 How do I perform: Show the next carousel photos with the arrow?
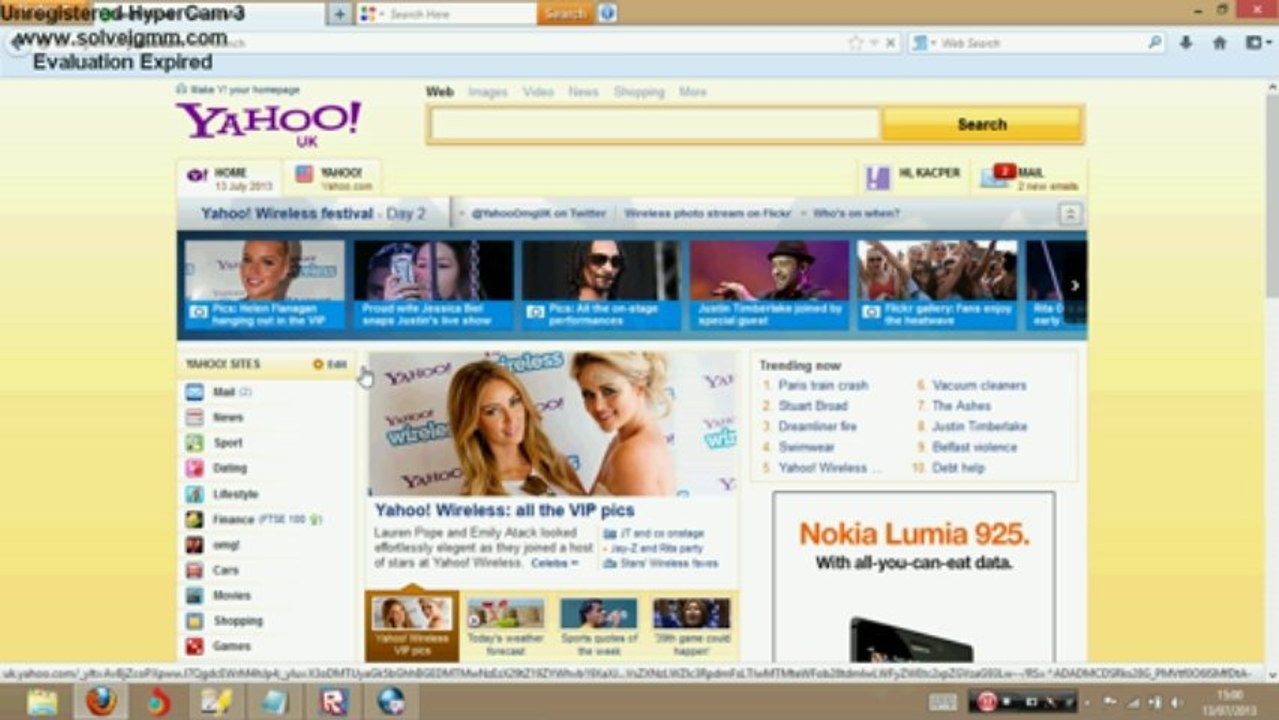[x=1075, y=285]
